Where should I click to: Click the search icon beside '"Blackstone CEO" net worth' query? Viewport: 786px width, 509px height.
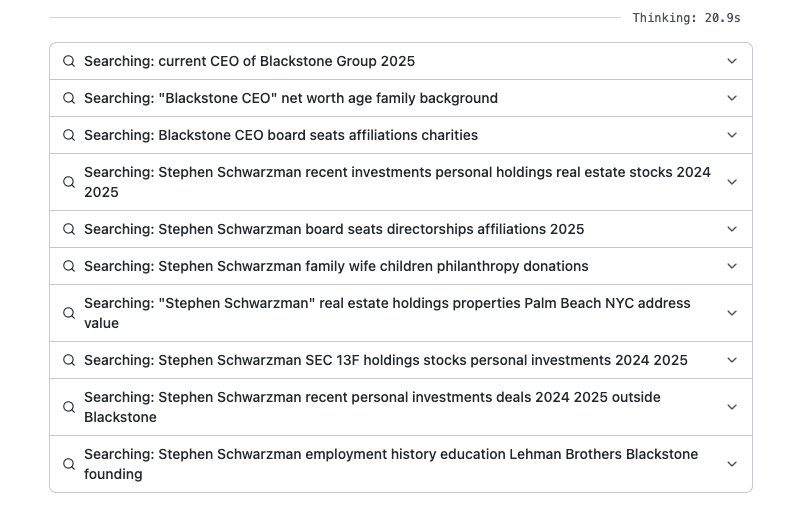(x=69, y=98)
